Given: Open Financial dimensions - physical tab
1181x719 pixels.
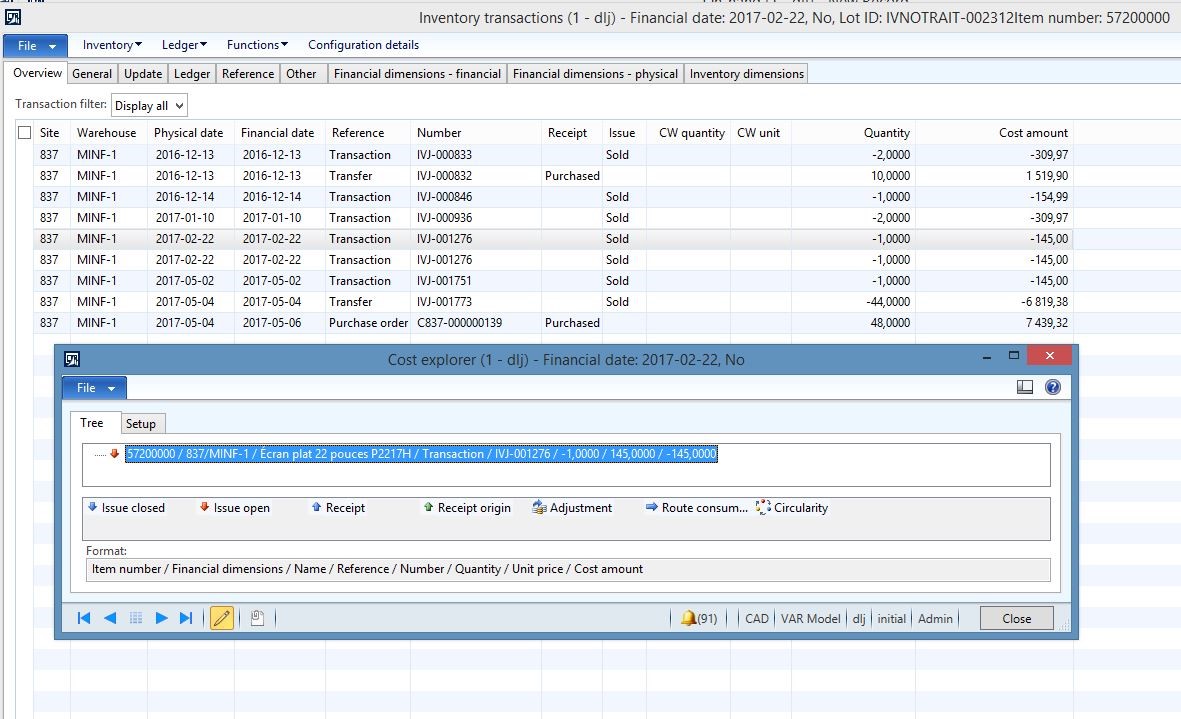Looking at the screenshot, I should click(595, 74).
